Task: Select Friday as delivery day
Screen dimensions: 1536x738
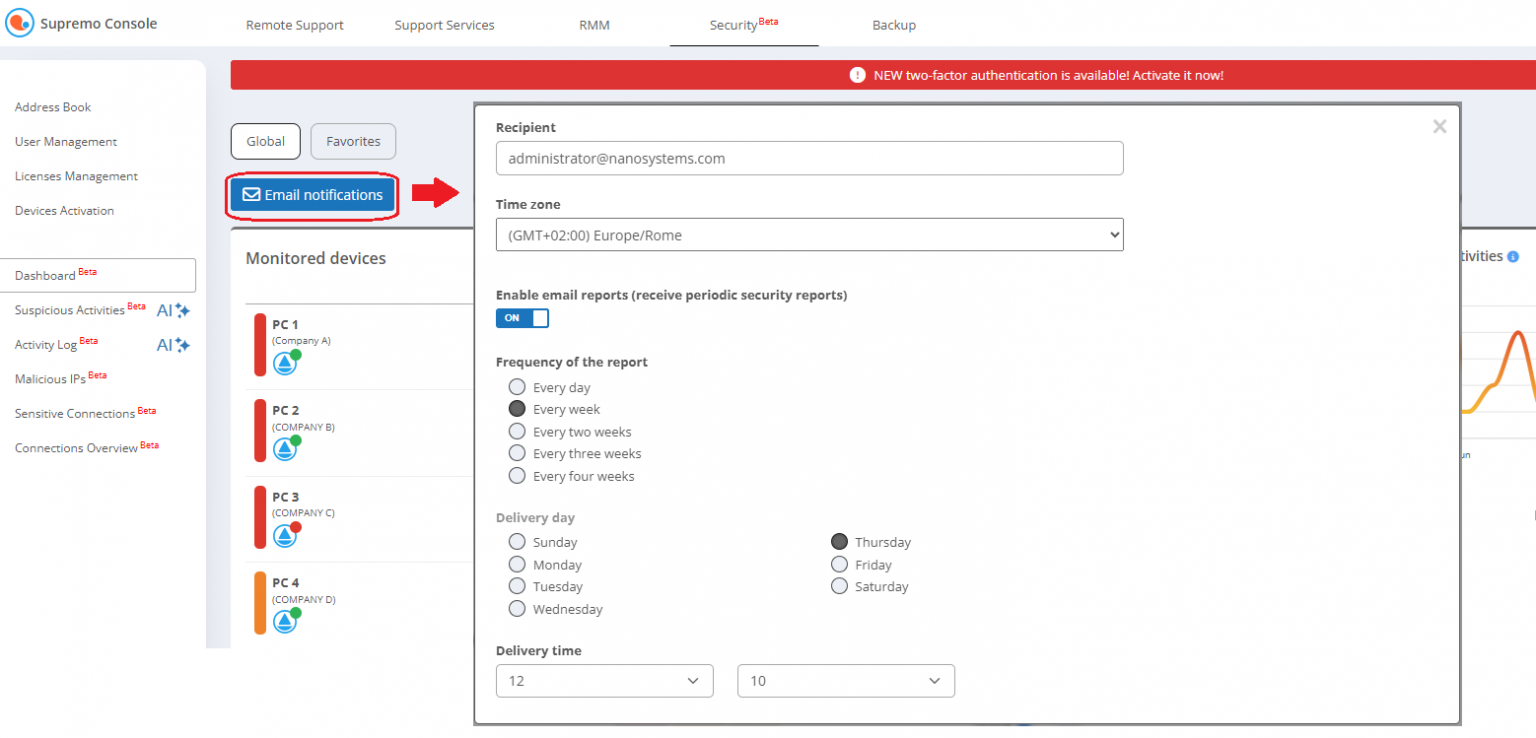Action: coord(839,564)
